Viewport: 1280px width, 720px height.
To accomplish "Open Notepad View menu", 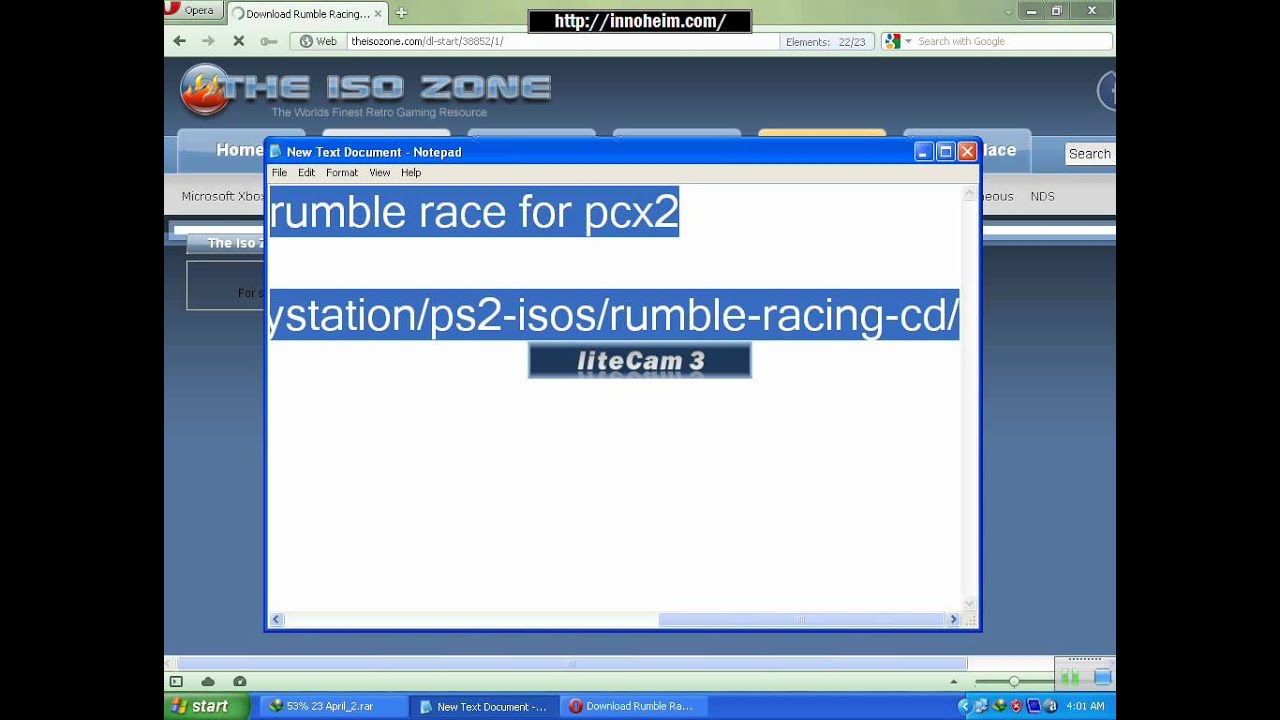I will [x=380, y=172].
